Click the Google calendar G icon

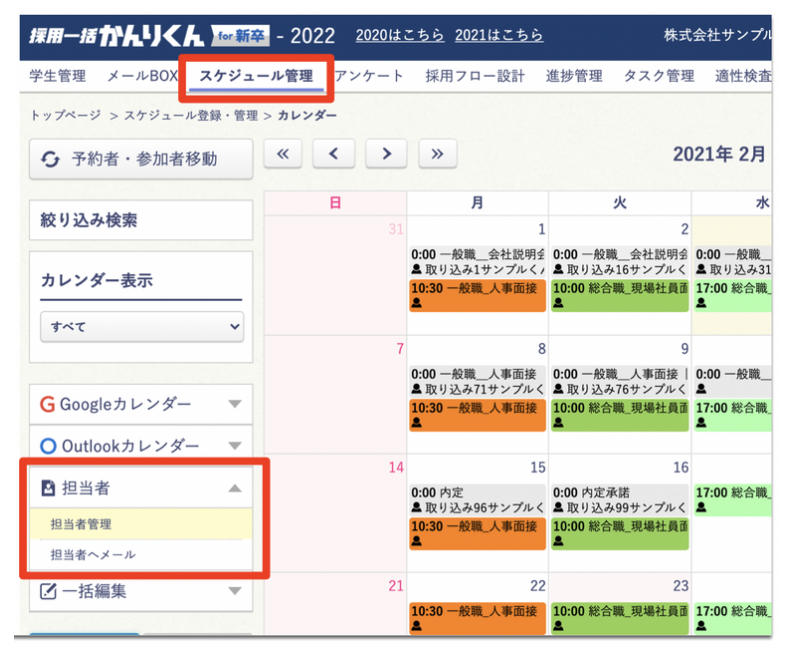(x=47, y=405)
